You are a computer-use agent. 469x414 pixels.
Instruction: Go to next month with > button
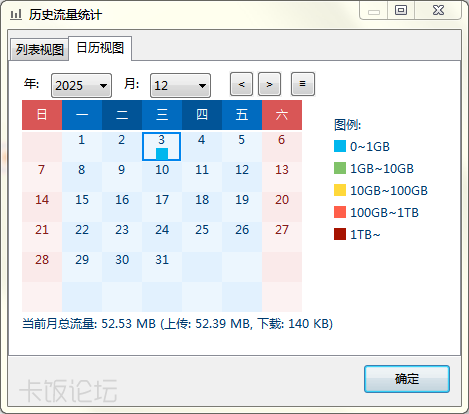click(269, 84)
